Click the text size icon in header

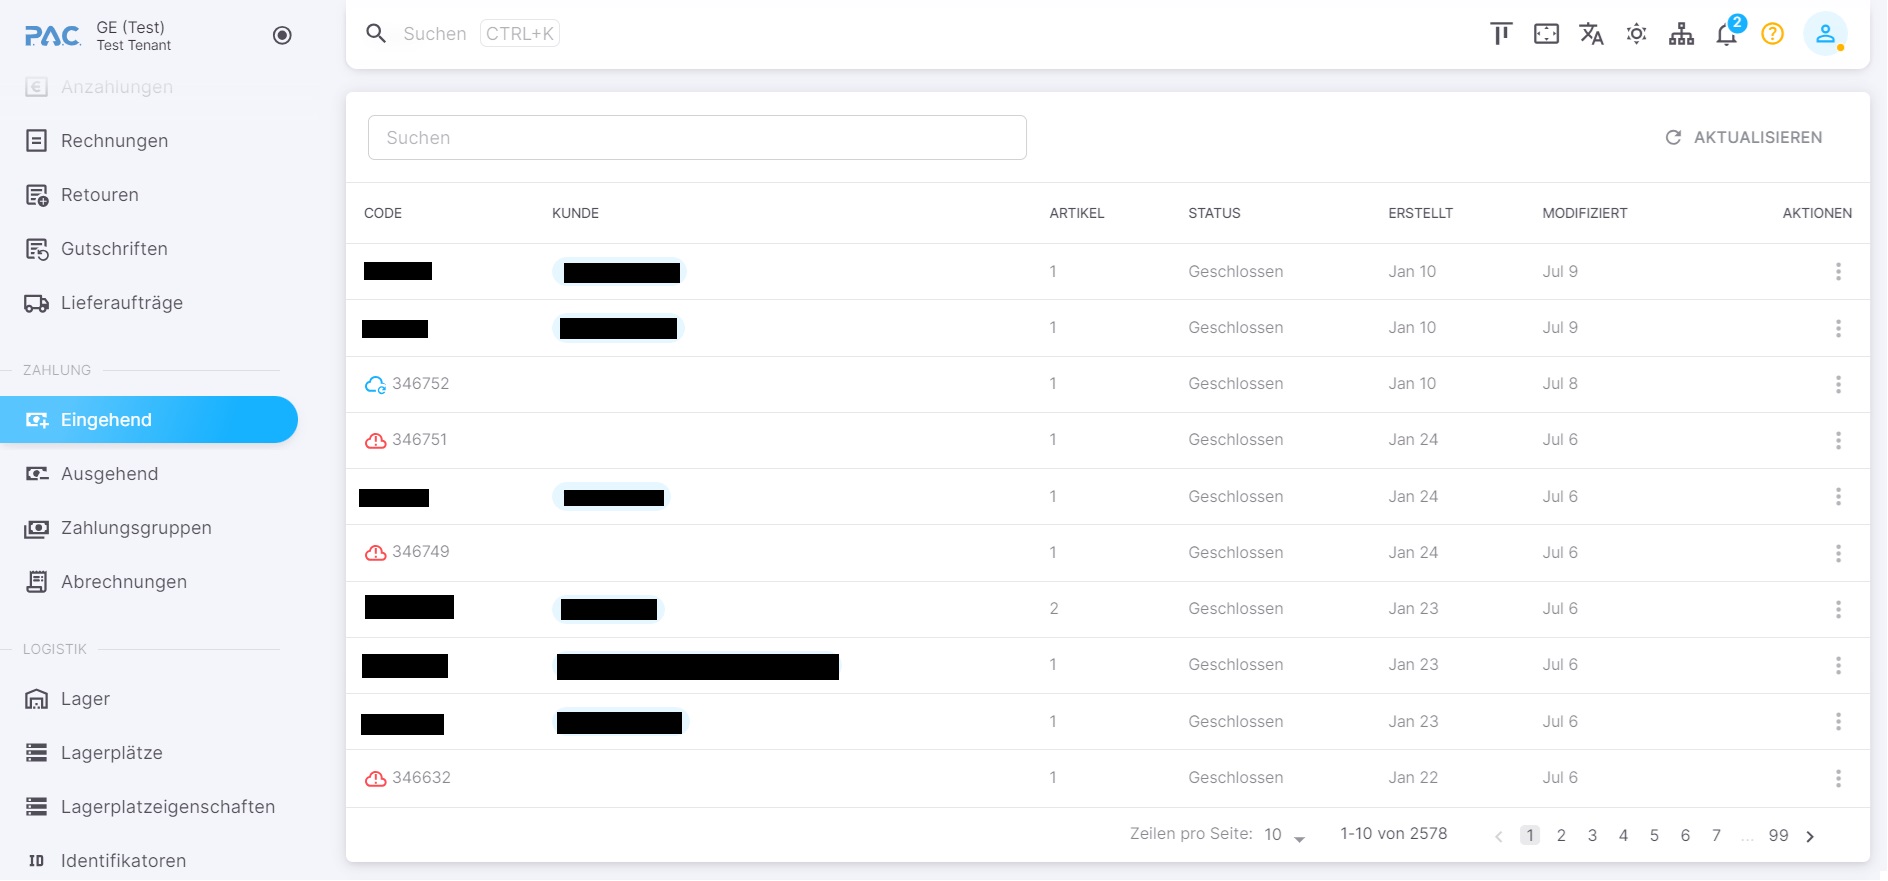[1501, 34]
